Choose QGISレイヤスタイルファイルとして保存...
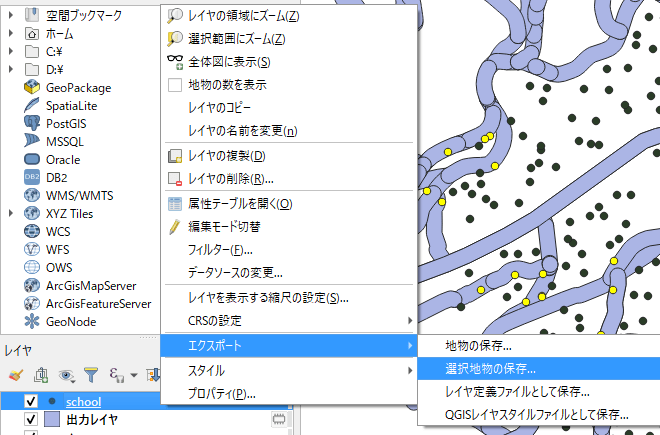 [539, 415]
